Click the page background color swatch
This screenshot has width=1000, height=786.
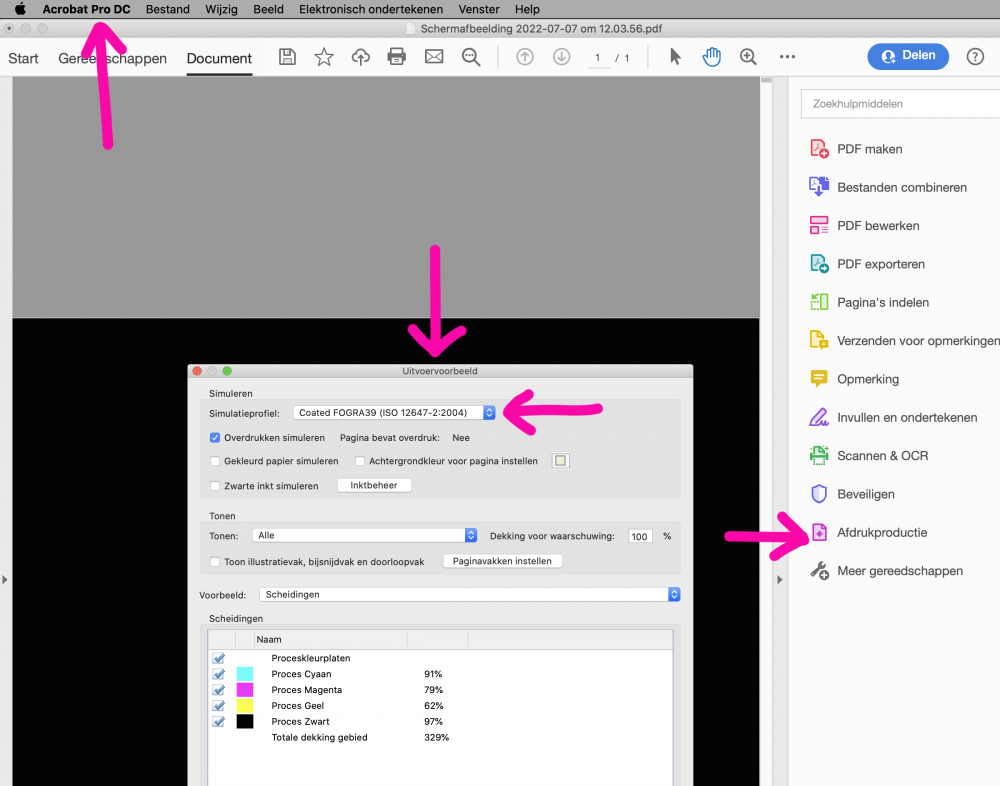pos(560,461)
